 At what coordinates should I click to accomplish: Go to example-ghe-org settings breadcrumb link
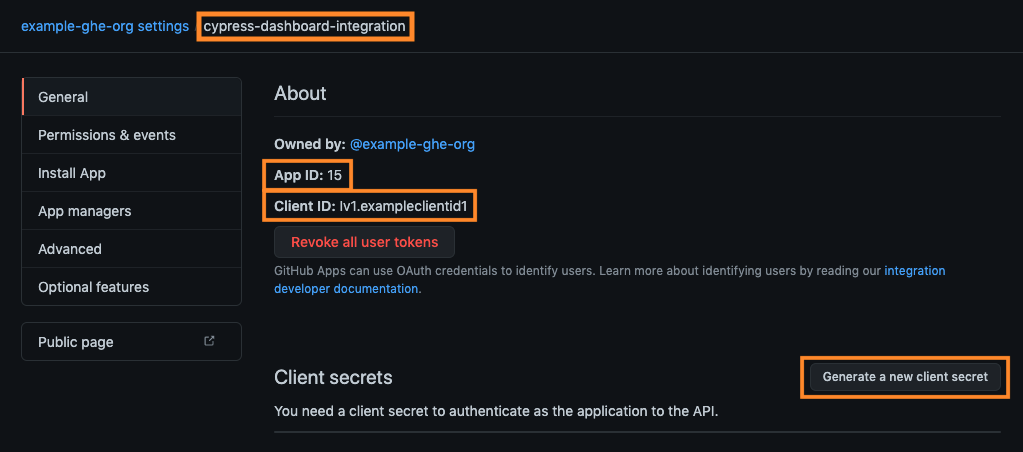[105, 26]
